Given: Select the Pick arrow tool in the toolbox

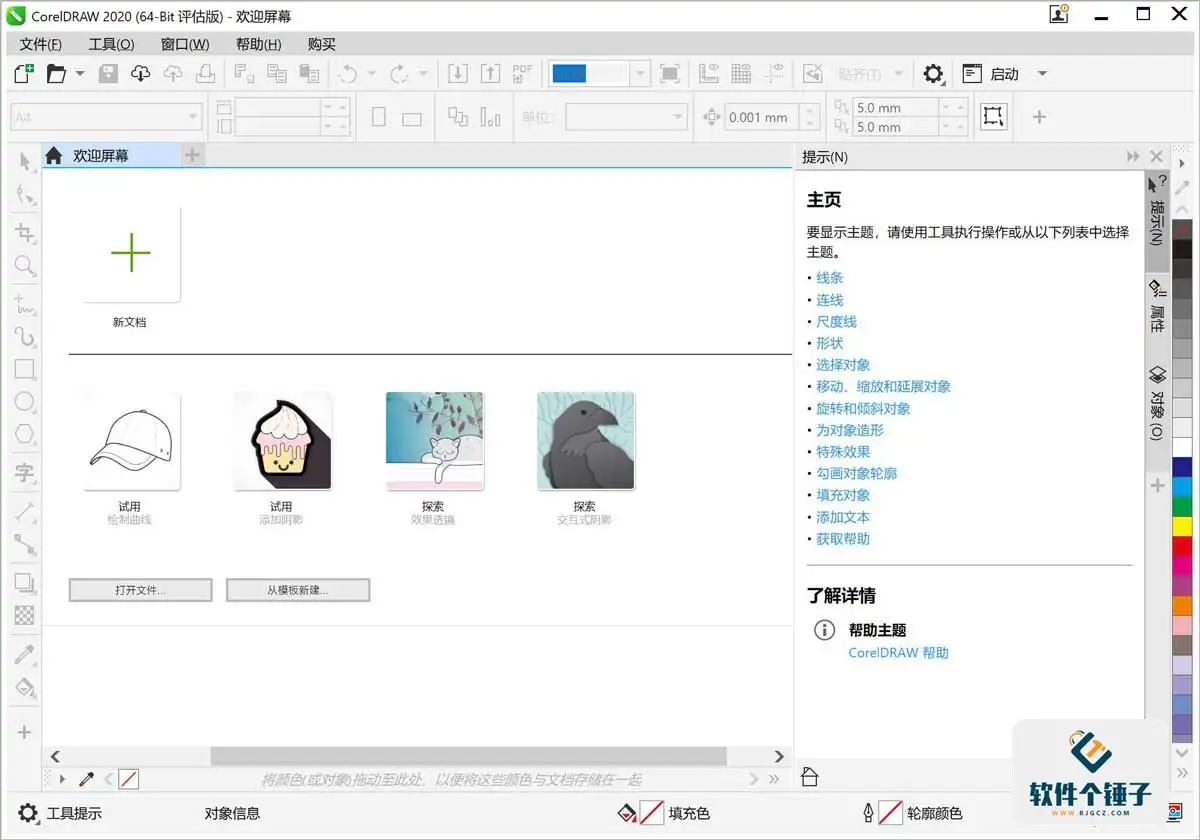Looking at the screenshot, I should (25, 162).
